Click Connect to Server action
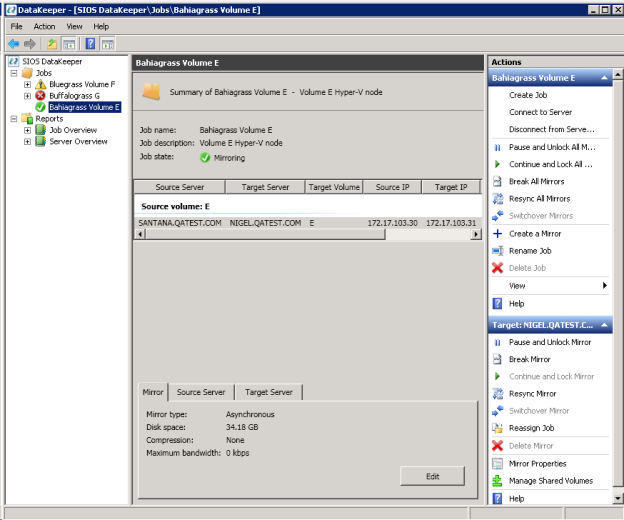Image resolution: width=624 pixels, height=520 pixels. pos(540,112)
